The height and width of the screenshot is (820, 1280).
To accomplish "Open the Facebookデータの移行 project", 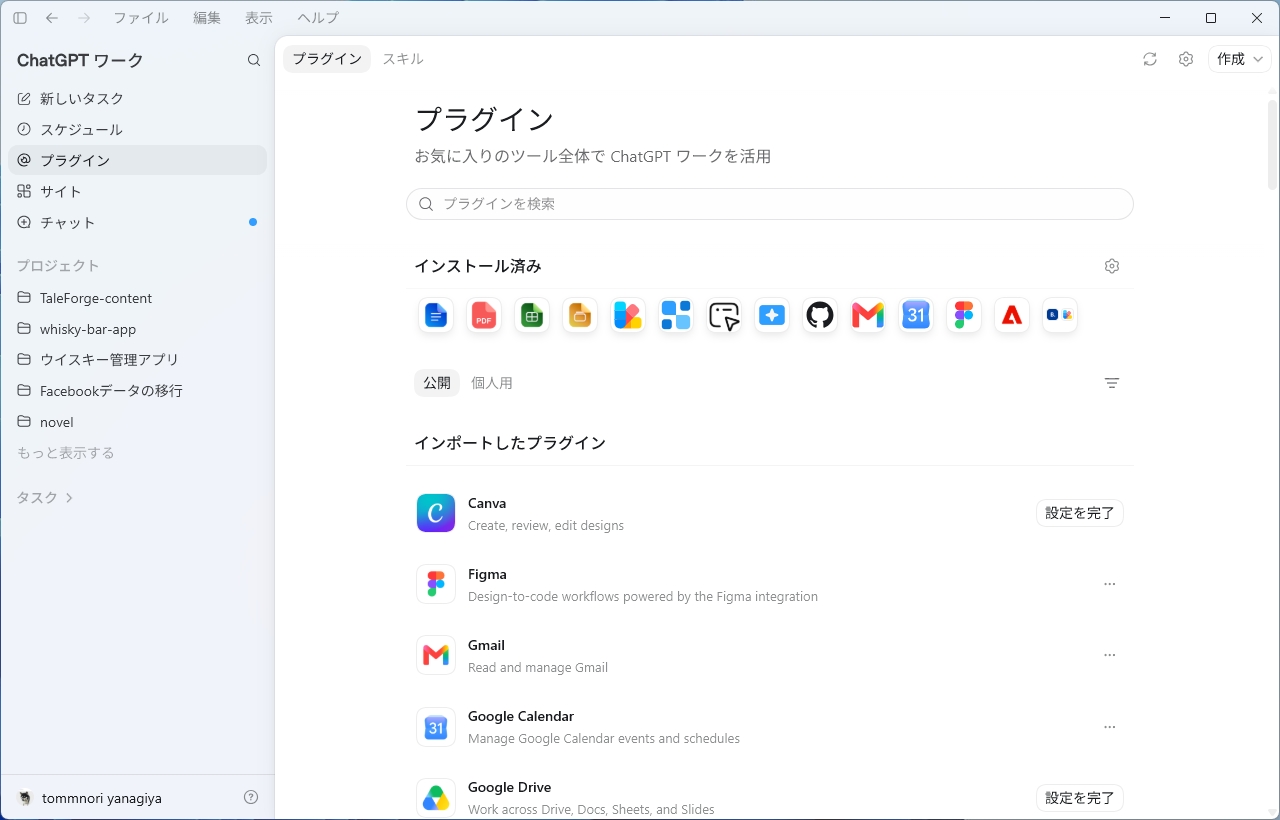I will coord(138,391).
